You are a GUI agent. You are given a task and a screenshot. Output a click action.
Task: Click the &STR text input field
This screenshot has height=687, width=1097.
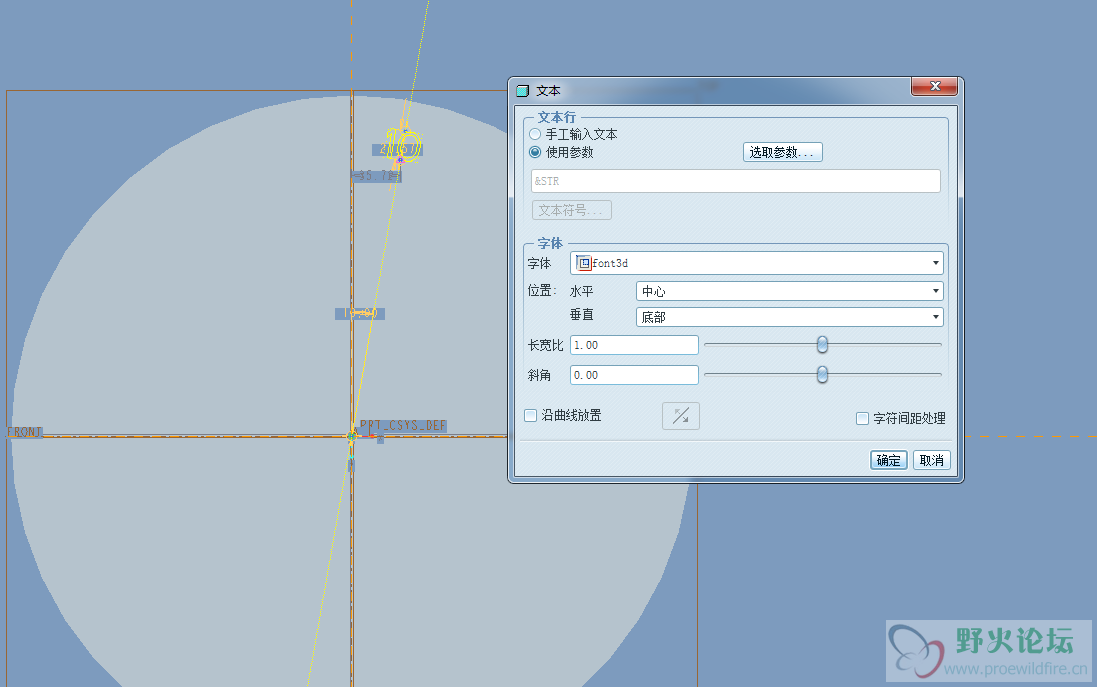(735, 181)
